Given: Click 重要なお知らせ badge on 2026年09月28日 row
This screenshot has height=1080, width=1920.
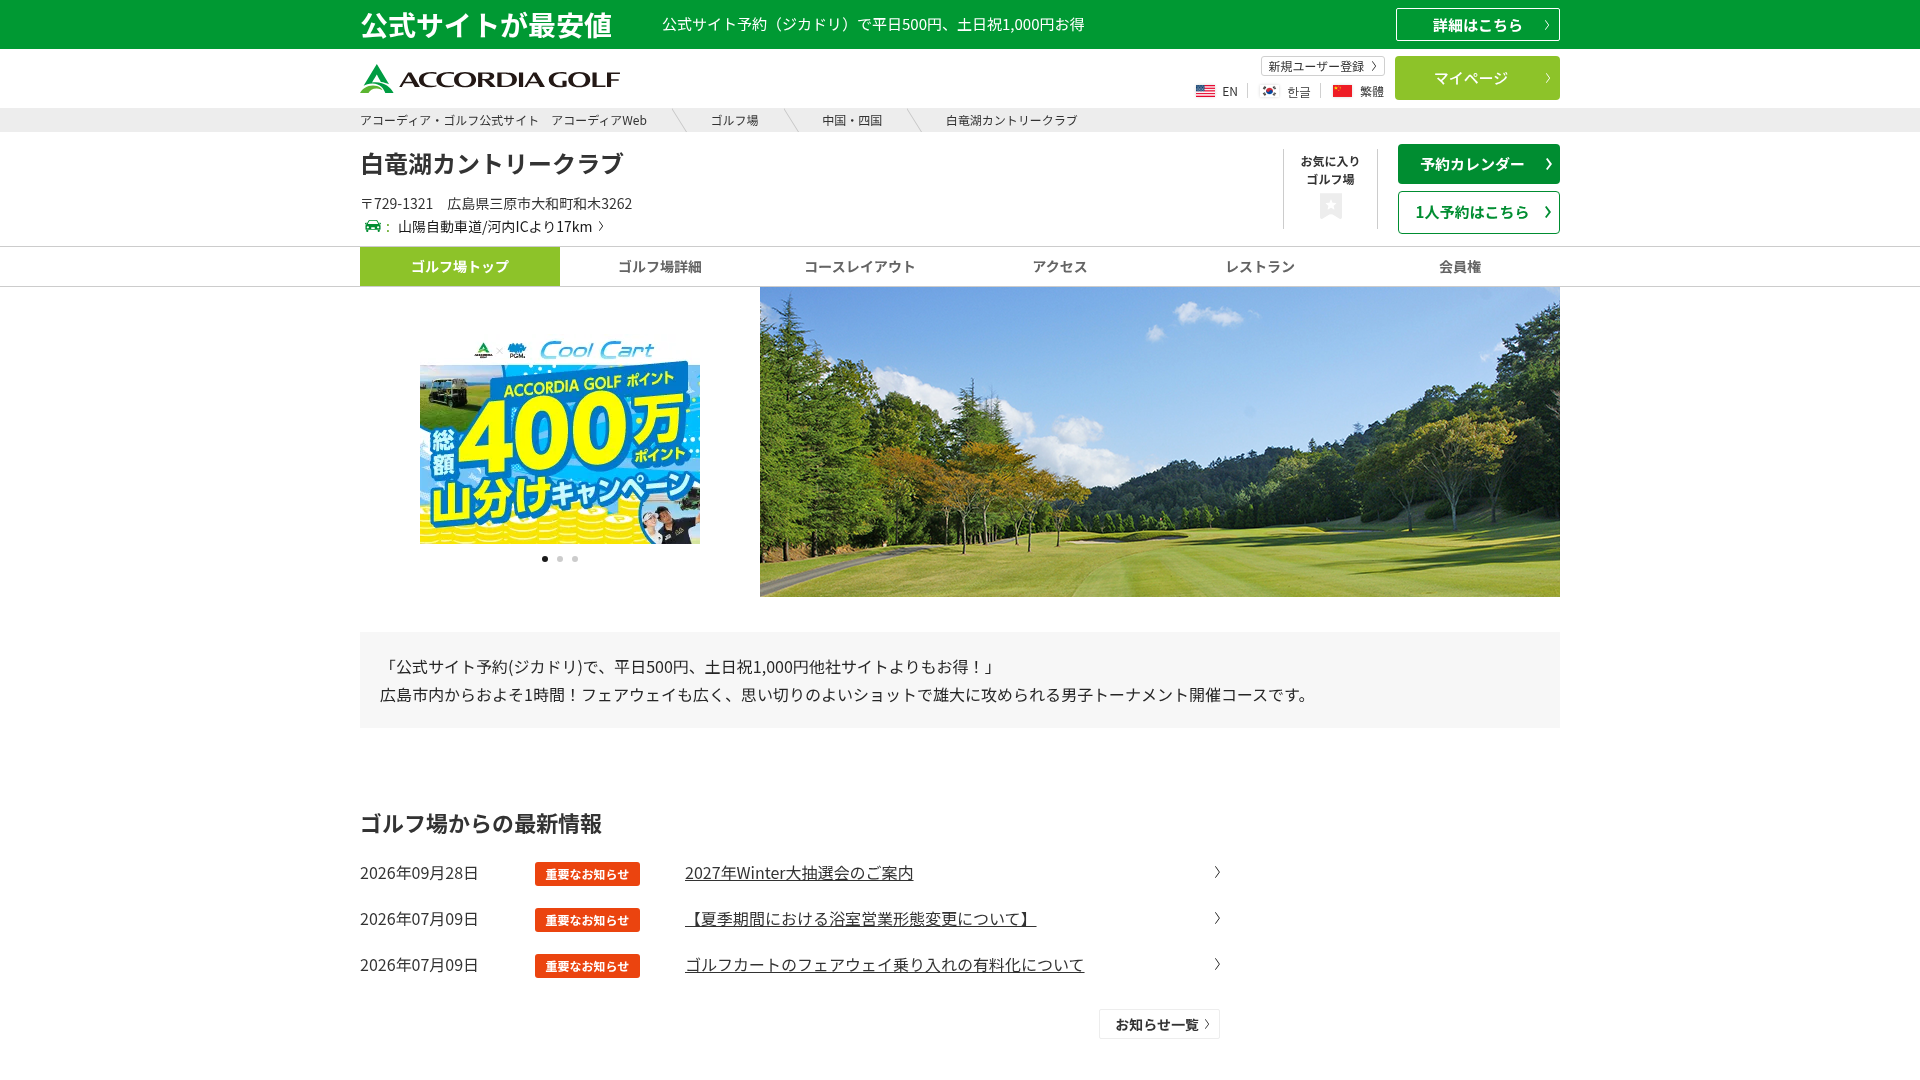Looking at the screenshot, I should (587, 874).
